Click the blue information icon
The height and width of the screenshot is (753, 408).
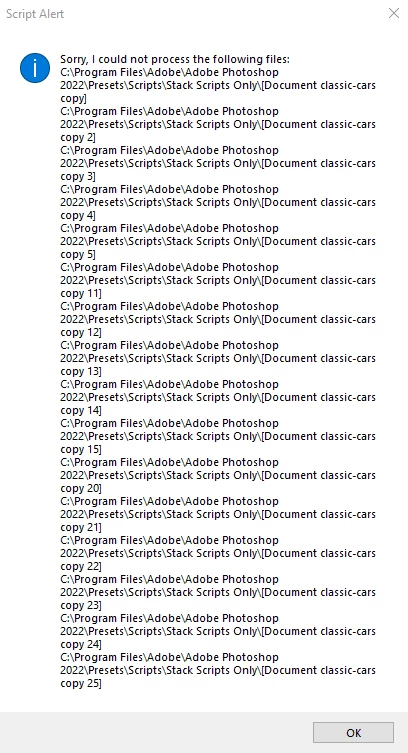tap(35, 68)
